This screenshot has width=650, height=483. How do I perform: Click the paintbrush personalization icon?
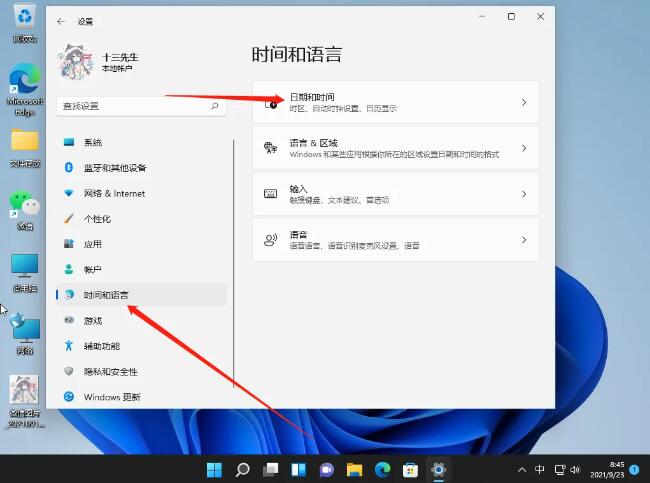[x=69, y=218]
